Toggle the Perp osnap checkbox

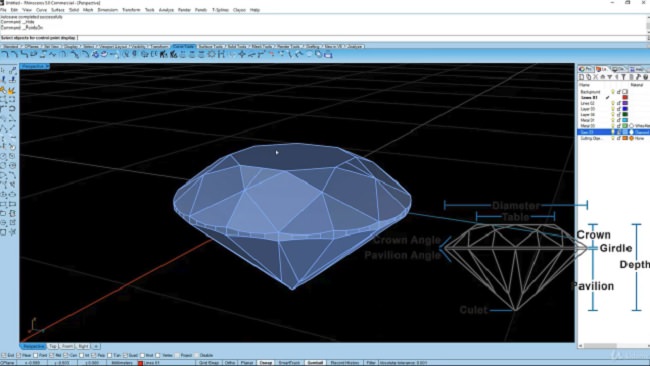tap(94, 355)
